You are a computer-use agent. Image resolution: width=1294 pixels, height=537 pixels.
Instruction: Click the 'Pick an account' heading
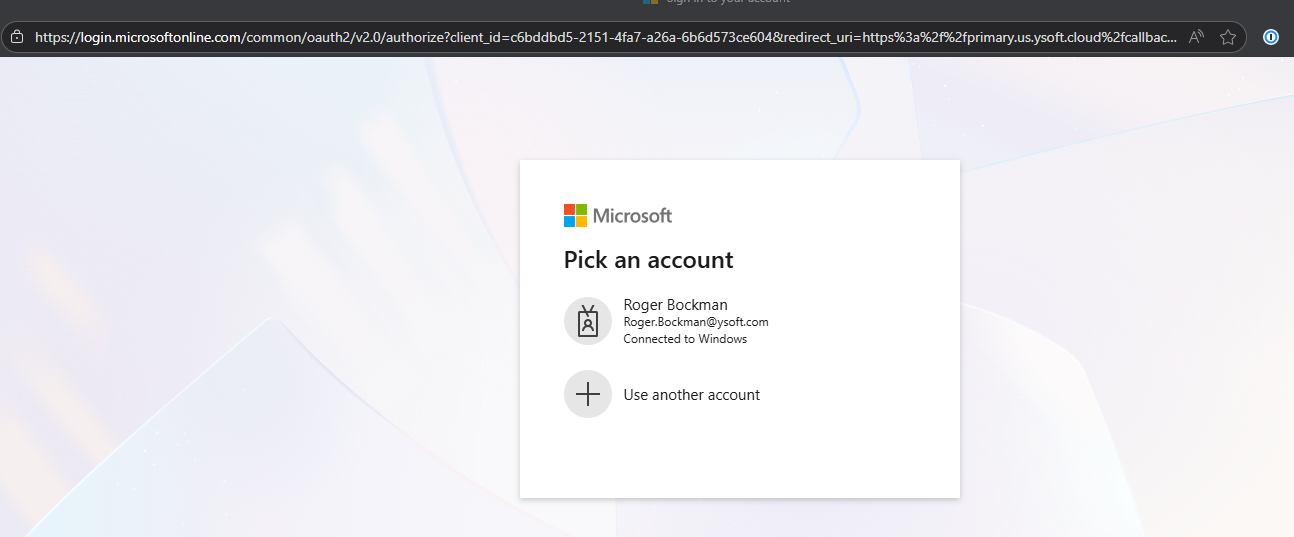click(x=648, y=260)
